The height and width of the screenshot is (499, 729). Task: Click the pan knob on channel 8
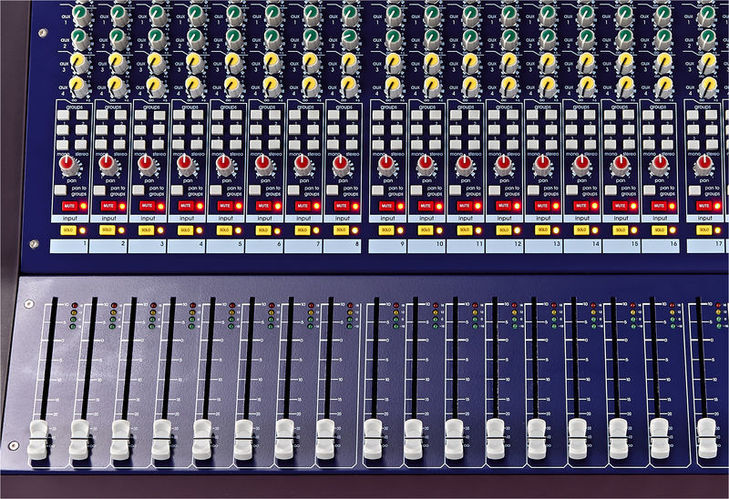(340, 165)
